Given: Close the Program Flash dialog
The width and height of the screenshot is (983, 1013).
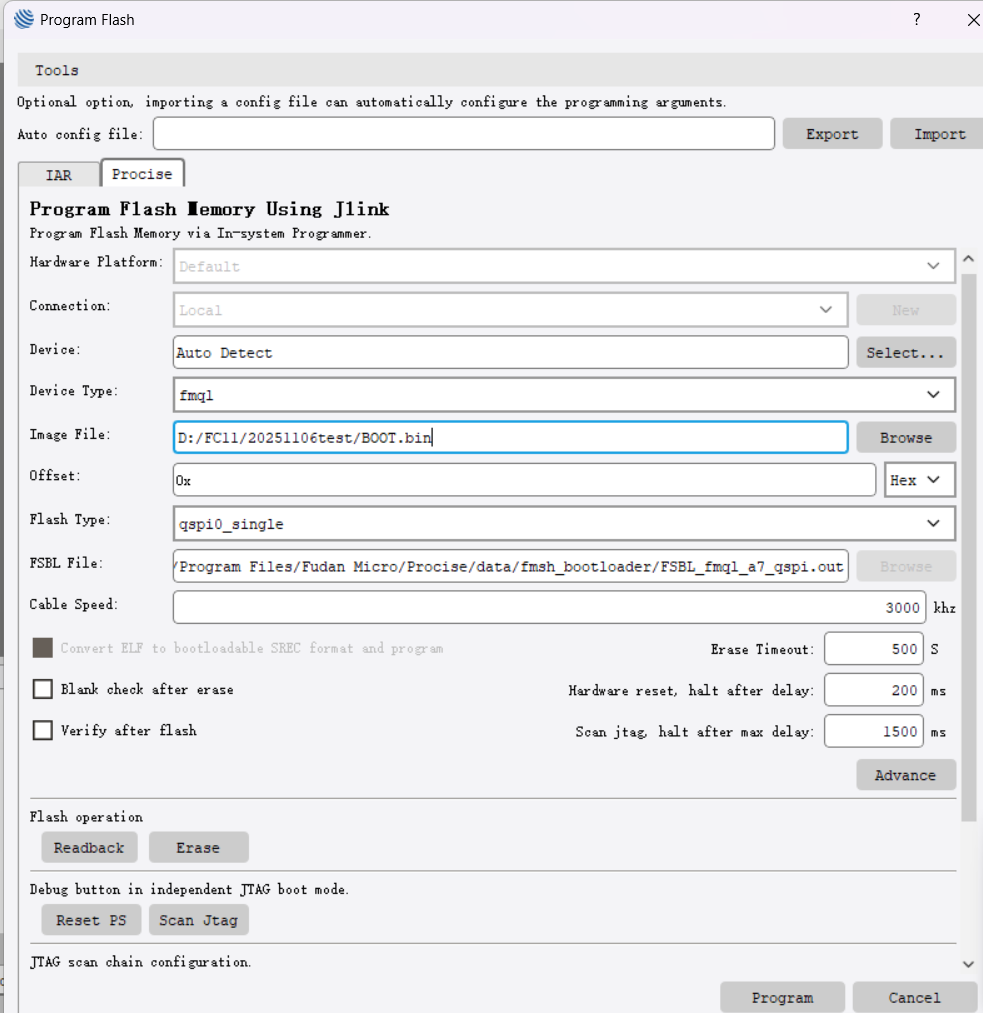Looking at the screenshot, I should coord(973,20).
